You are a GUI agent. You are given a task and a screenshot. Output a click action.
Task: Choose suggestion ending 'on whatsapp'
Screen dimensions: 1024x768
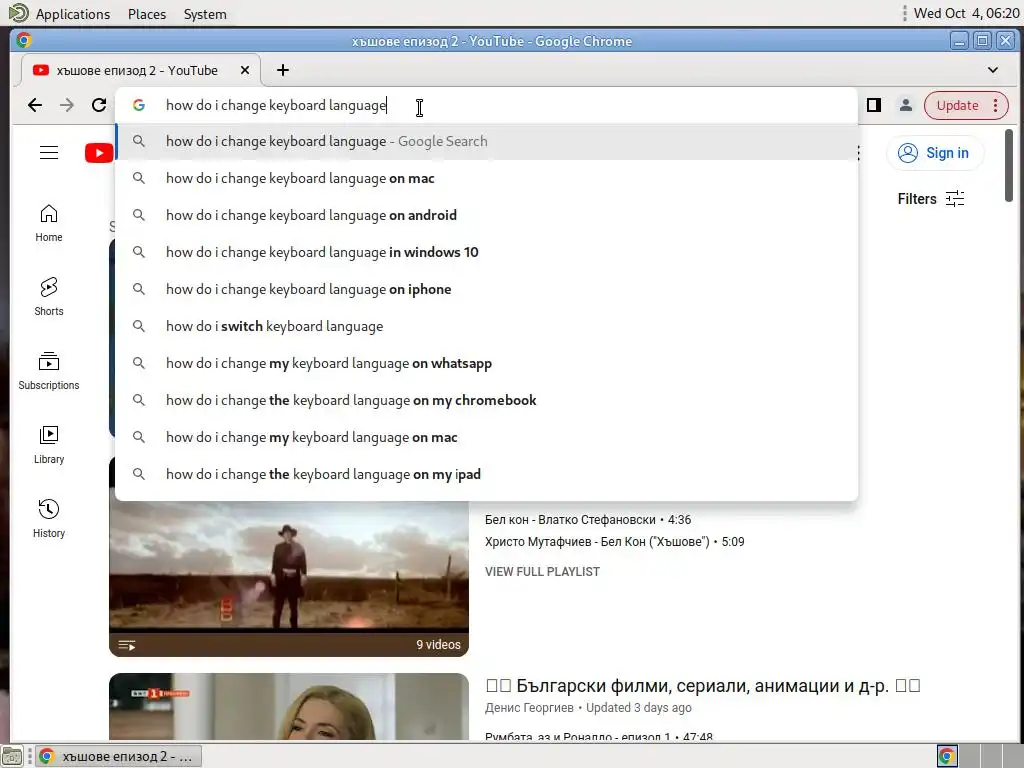pos(487,363)
